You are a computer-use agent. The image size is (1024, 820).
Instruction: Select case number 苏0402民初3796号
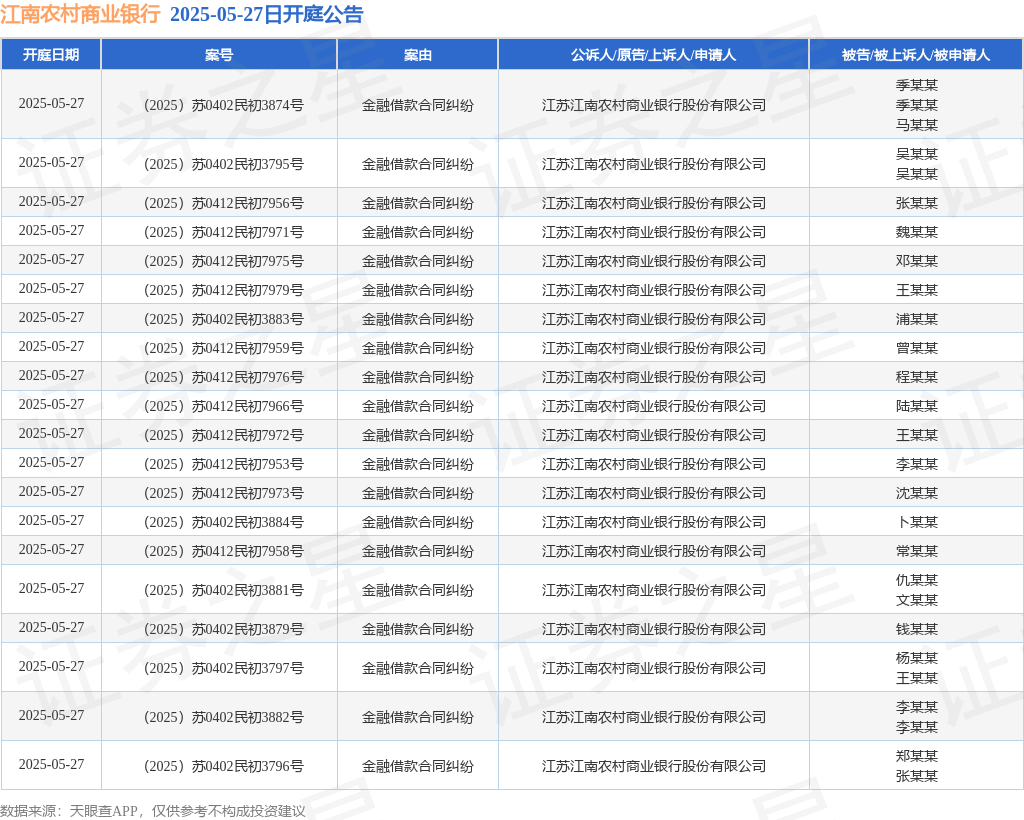click(x=224, y=766)
